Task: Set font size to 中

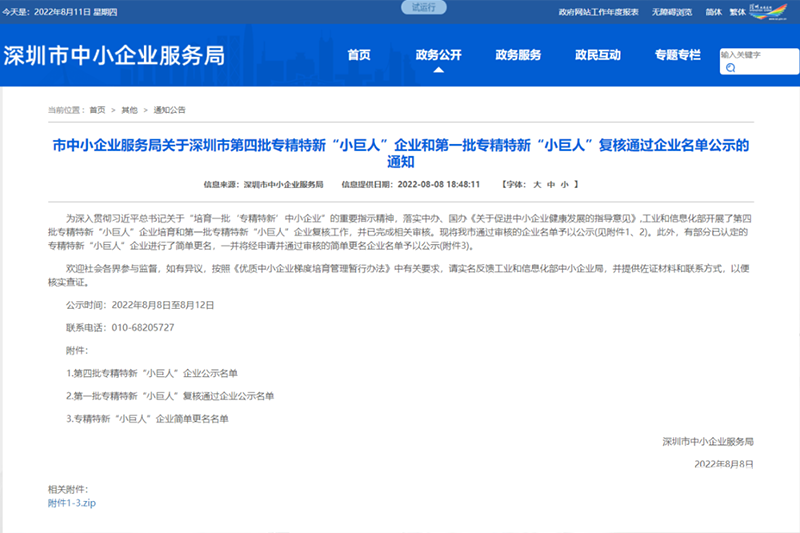Action: tap(550, 185)
